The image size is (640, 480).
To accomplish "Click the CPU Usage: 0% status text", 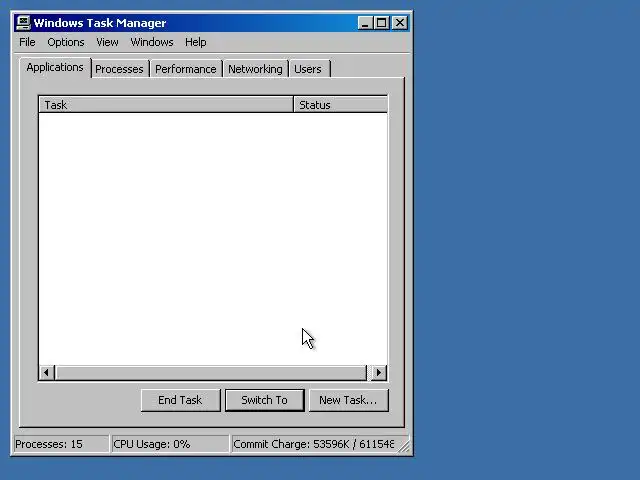I will (152, 444).
